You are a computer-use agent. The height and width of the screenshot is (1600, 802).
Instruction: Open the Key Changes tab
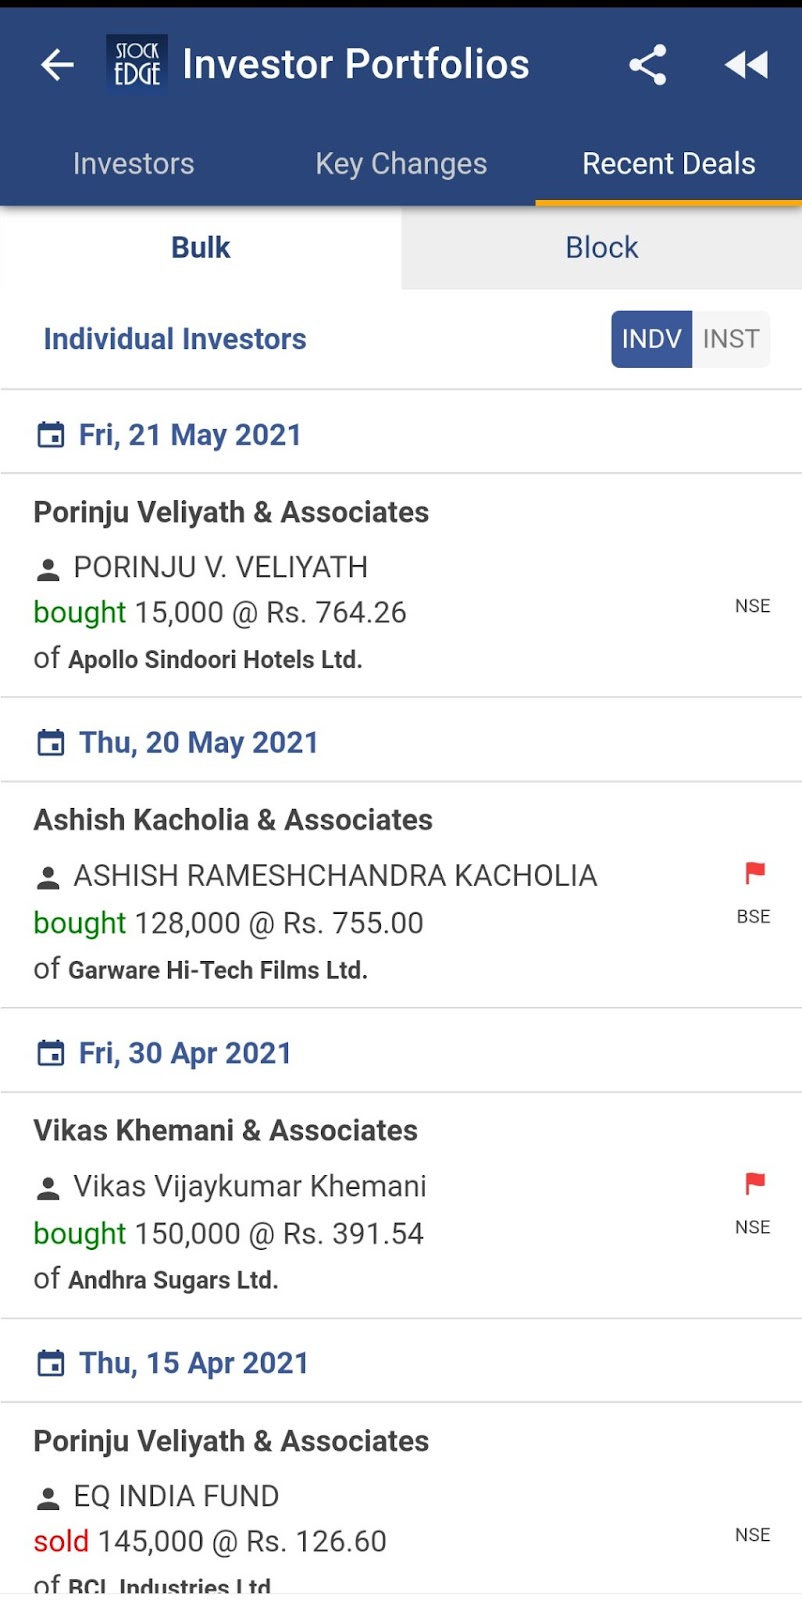point(401,164)
